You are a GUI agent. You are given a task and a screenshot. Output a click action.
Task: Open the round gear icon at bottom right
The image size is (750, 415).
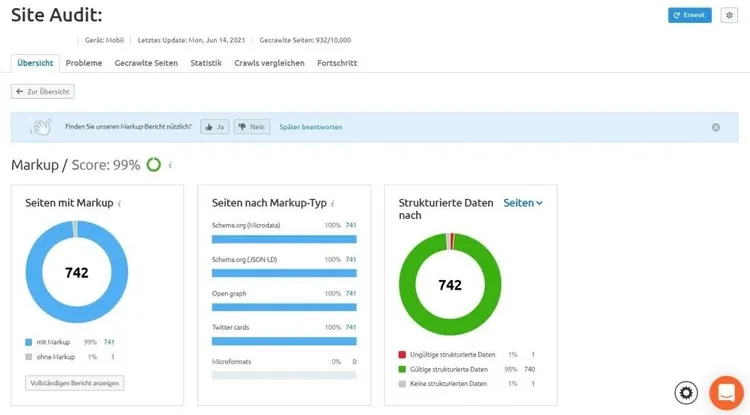tap(686, 393)
